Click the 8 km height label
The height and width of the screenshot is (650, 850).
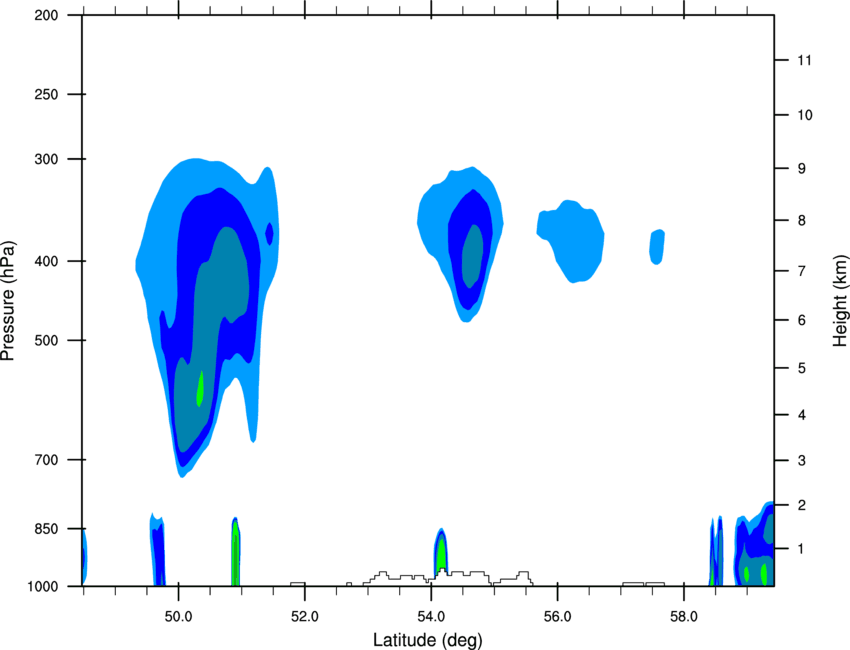click(x=802, y=221)
